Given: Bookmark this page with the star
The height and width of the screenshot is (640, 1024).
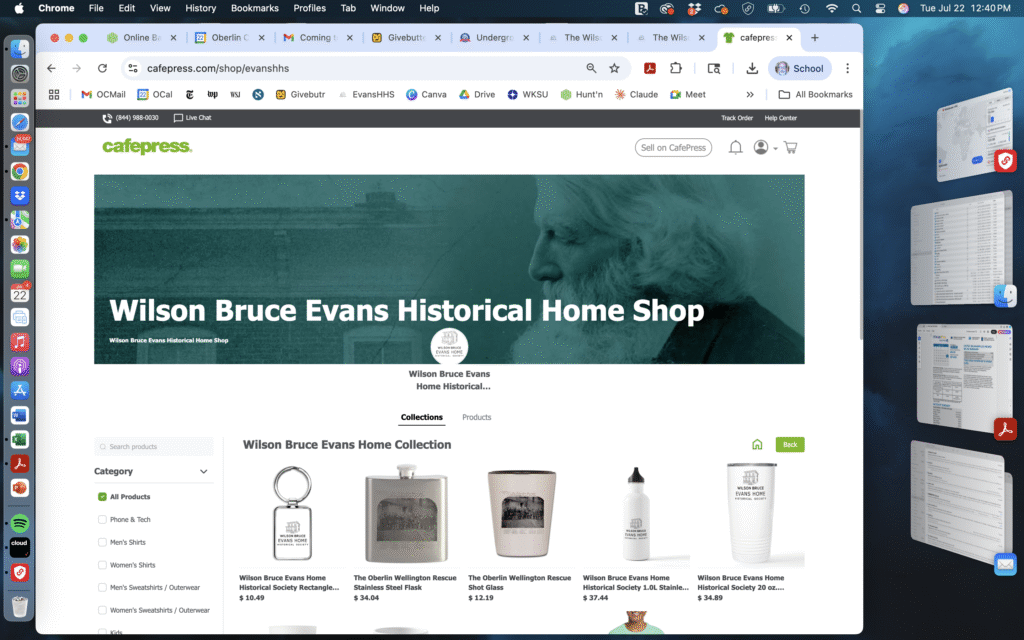Looking at the screenshot, I should point(614,69).
